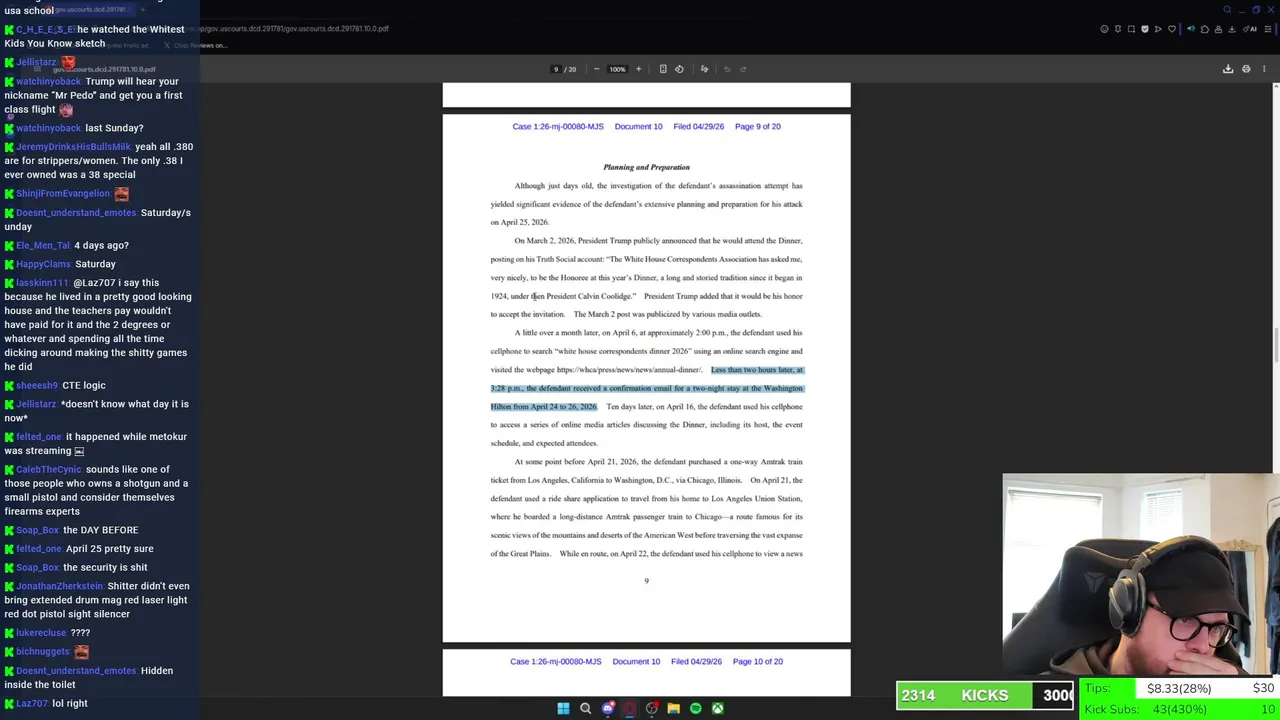Click 'Page 9 of 20' header text

coord(757,127)
